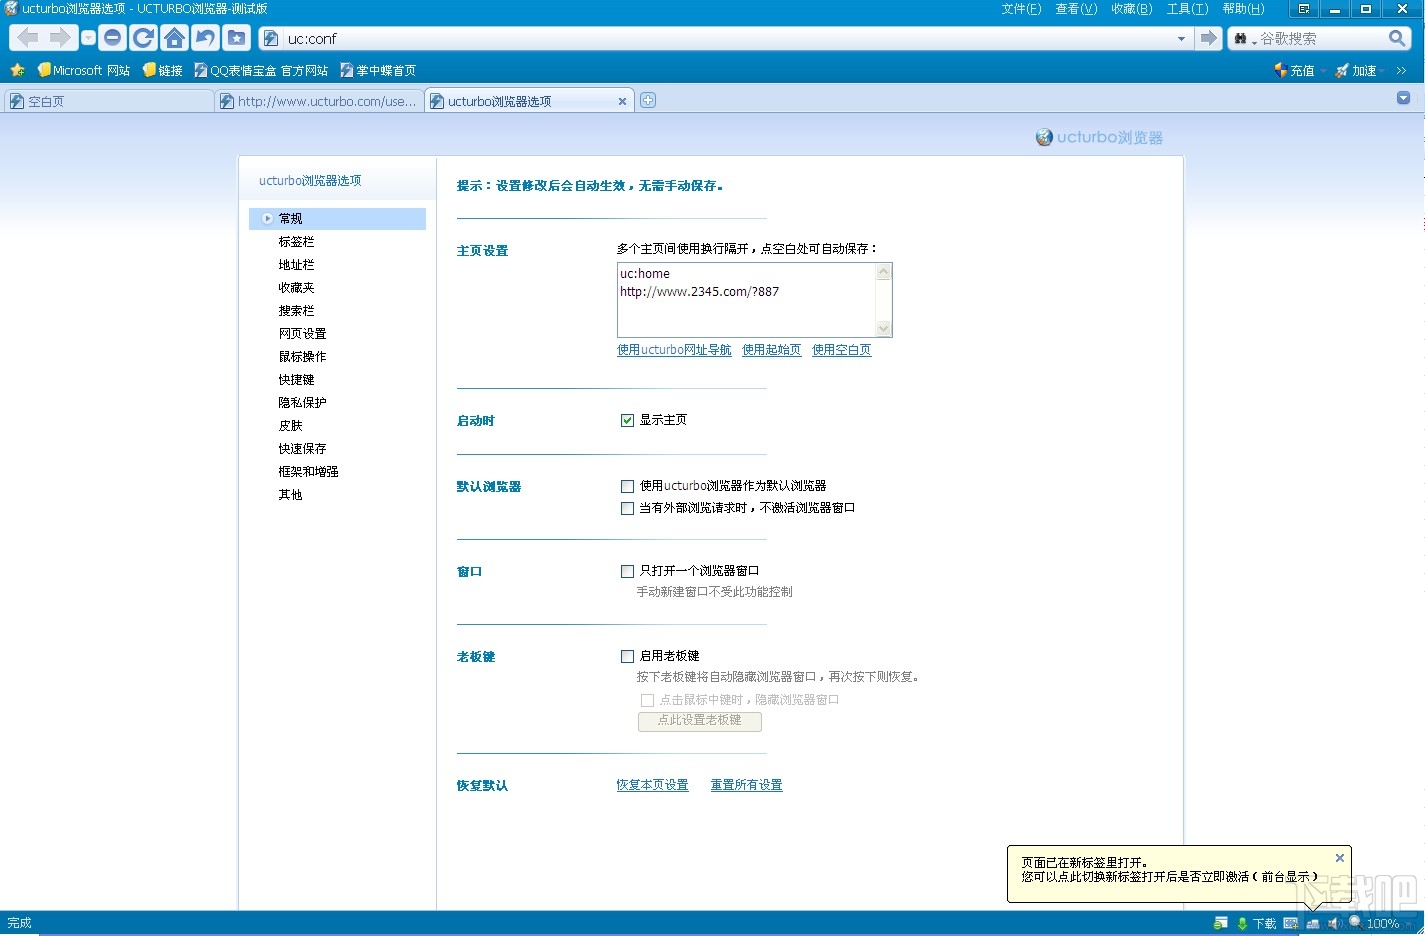Expand the toolbar overflow chevron
The image size is (1425, 936).
[1402, 70]
